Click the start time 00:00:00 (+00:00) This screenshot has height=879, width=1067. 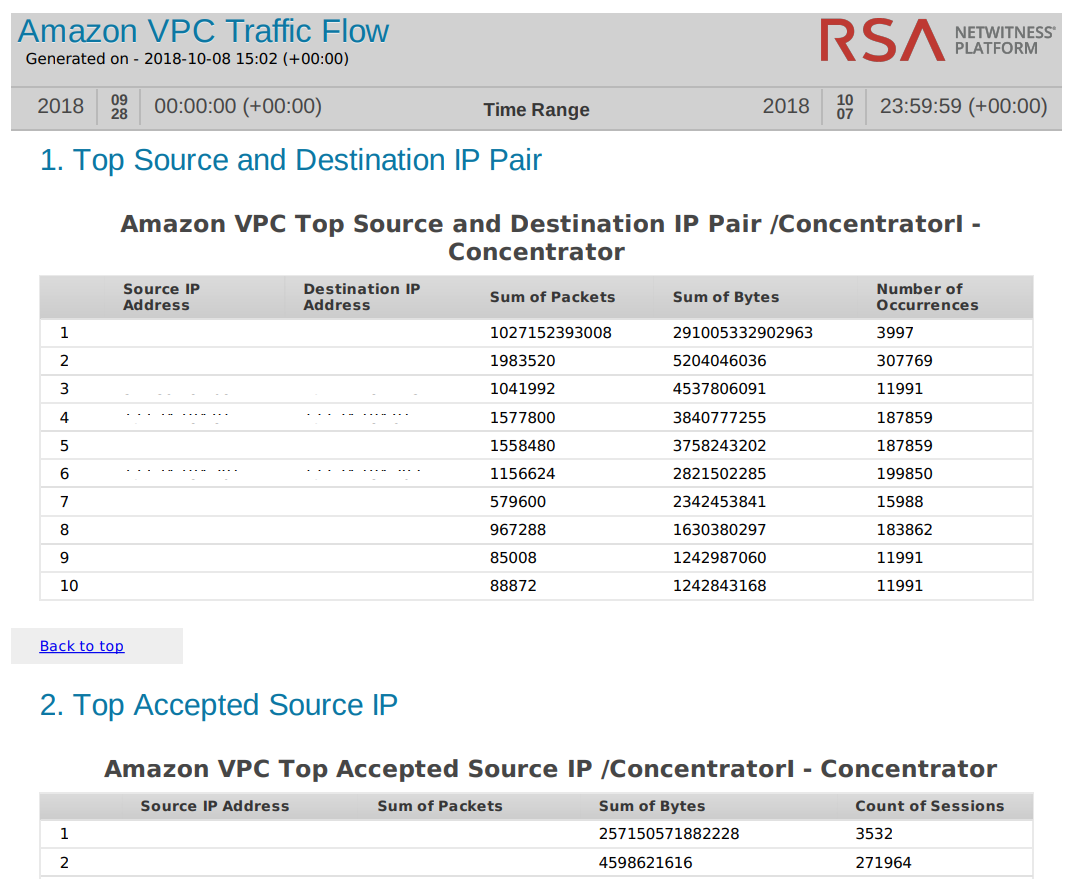[x=238, y=107]
